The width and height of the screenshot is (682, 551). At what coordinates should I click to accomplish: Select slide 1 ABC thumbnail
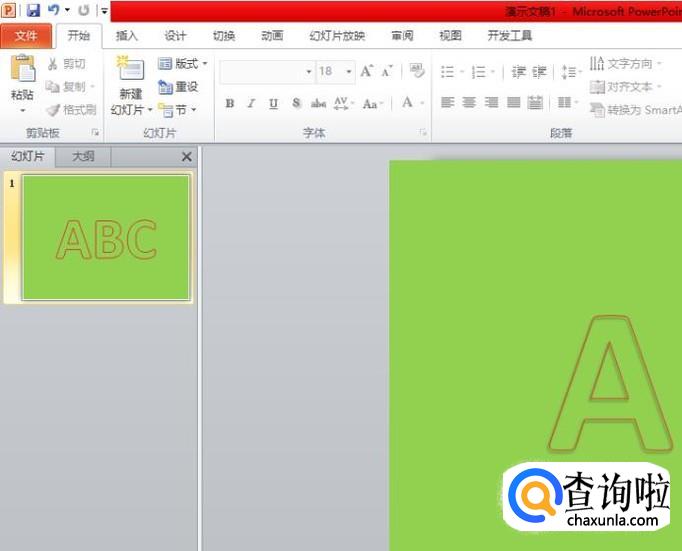pyautogui.click(x=106, y=237)
